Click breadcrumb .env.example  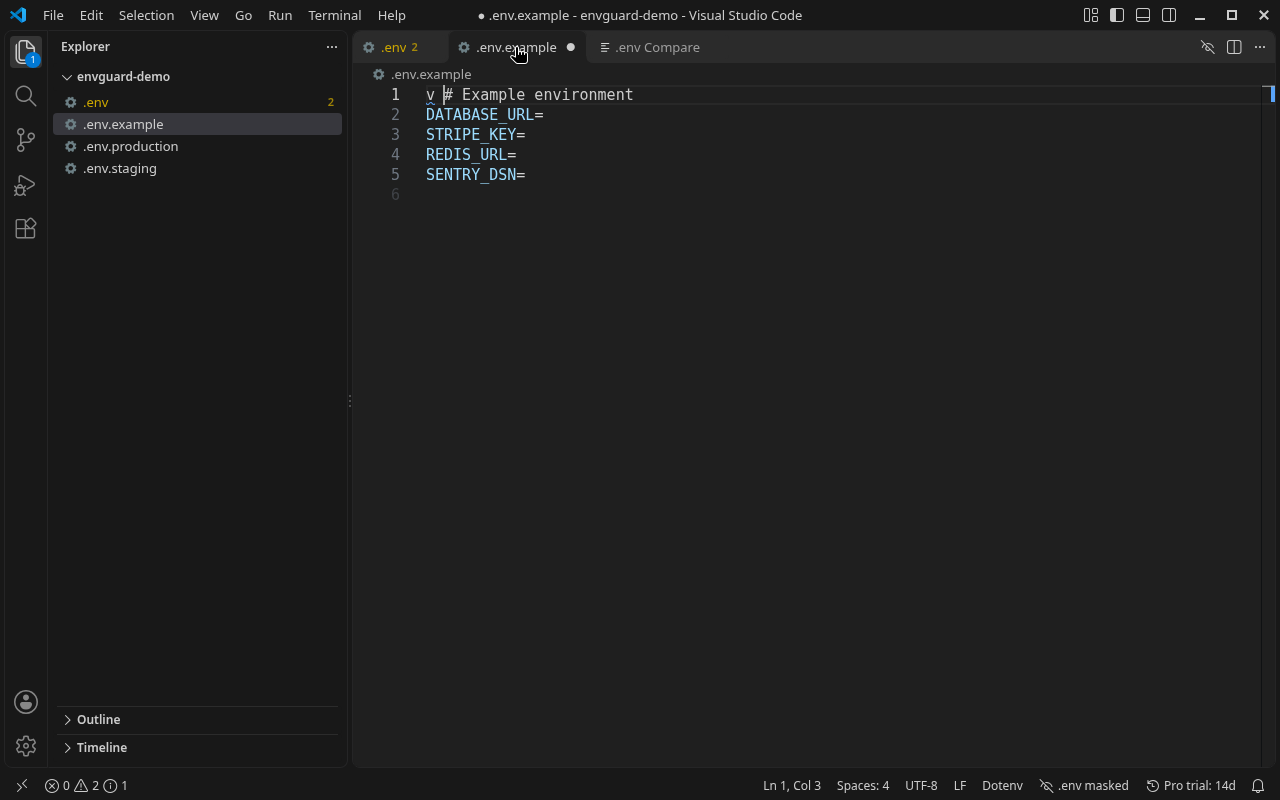431,74
